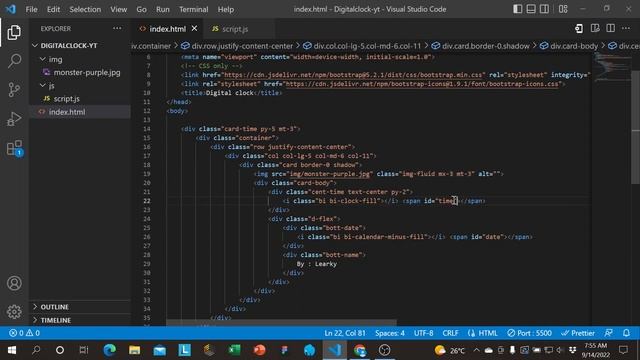This screenshot has height=360, width=640.
Task: Click CRLF end of line selector
Action: (x=450, y=333)
